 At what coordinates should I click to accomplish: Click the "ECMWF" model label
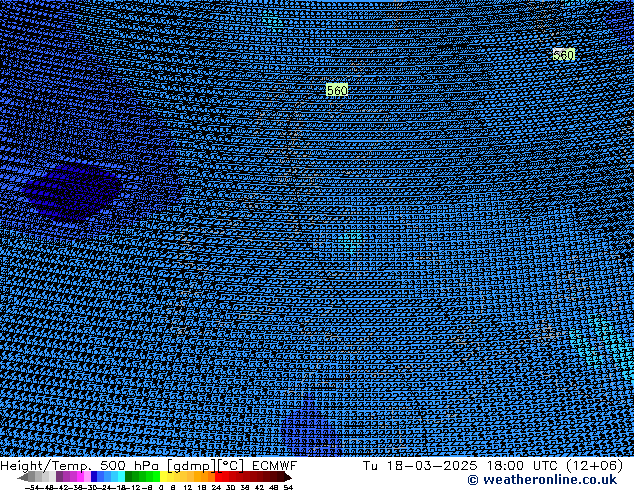click(x=275, y=466)
